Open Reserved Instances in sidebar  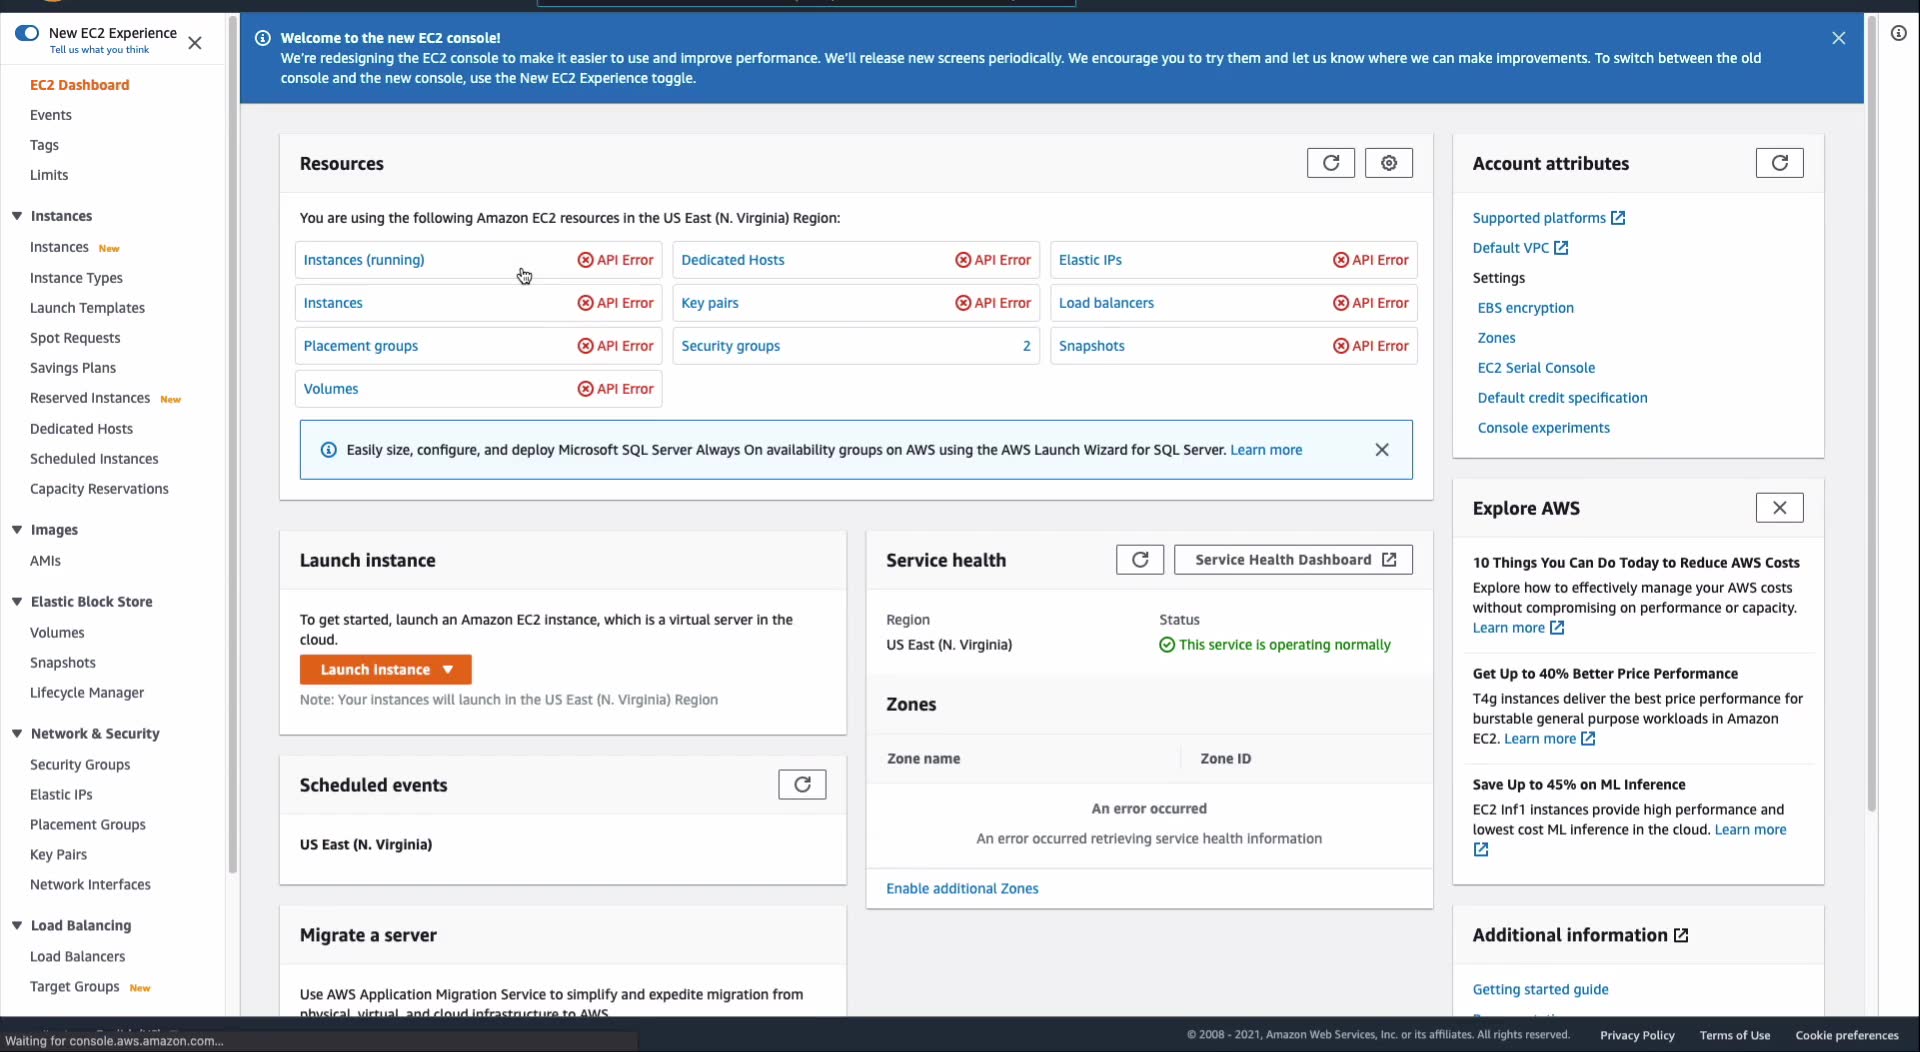click(x=90, y=398)
